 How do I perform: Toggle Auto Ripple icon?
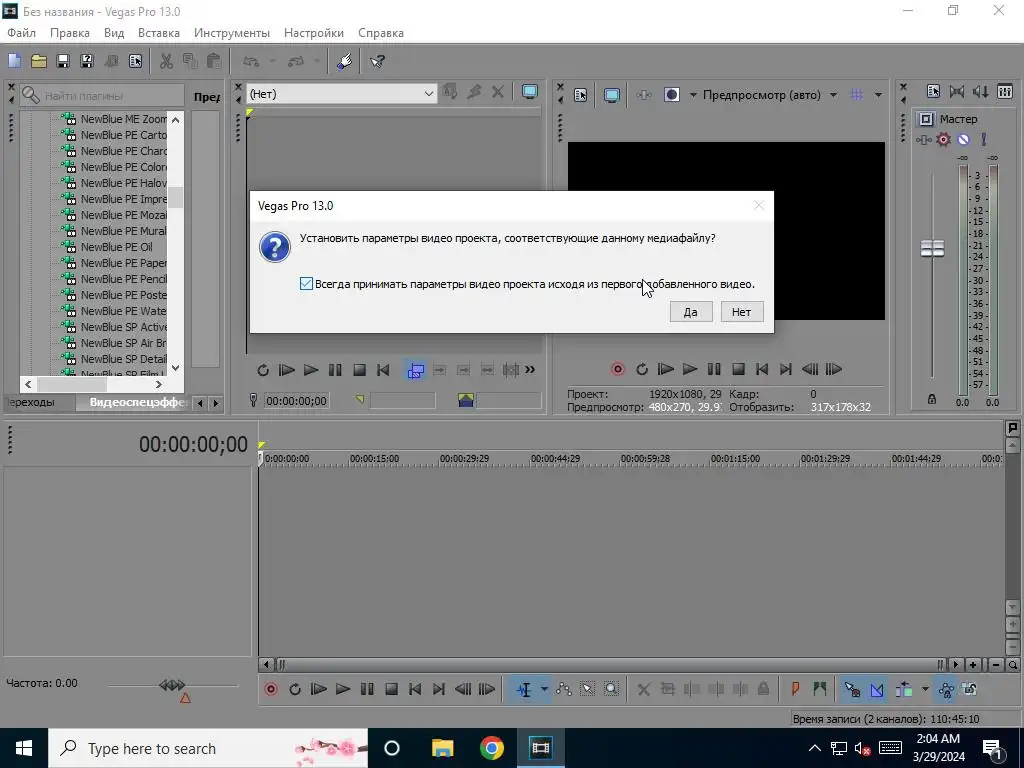coord(904,689)
